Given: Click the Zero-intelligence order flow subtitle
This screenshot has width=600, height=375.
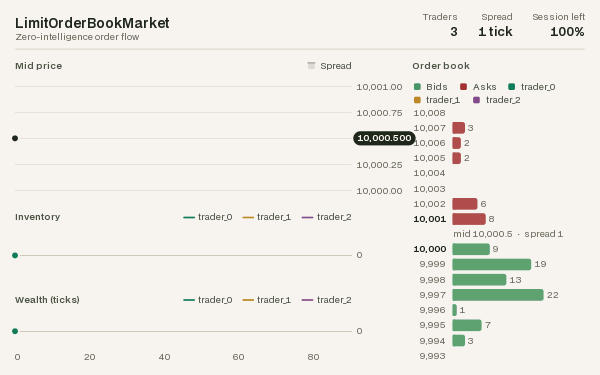Looking at the screenshot, I should [x=77, y=37].
